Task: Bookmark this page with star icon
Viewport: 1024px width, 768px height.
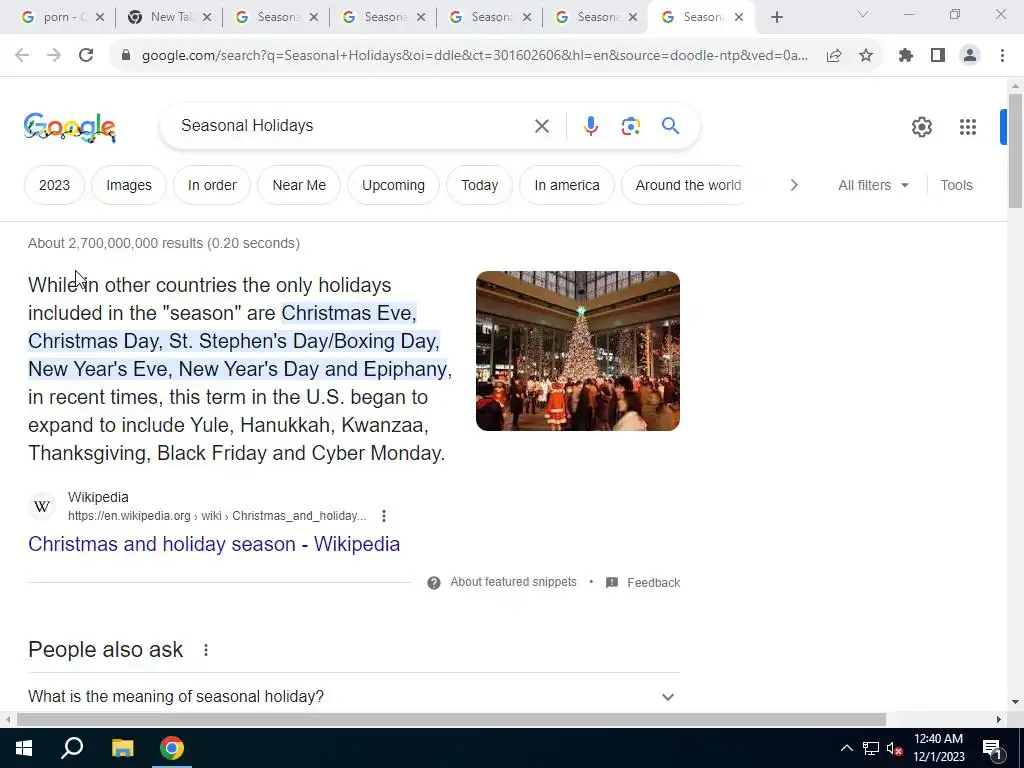Action: click(x=865, y=56)
